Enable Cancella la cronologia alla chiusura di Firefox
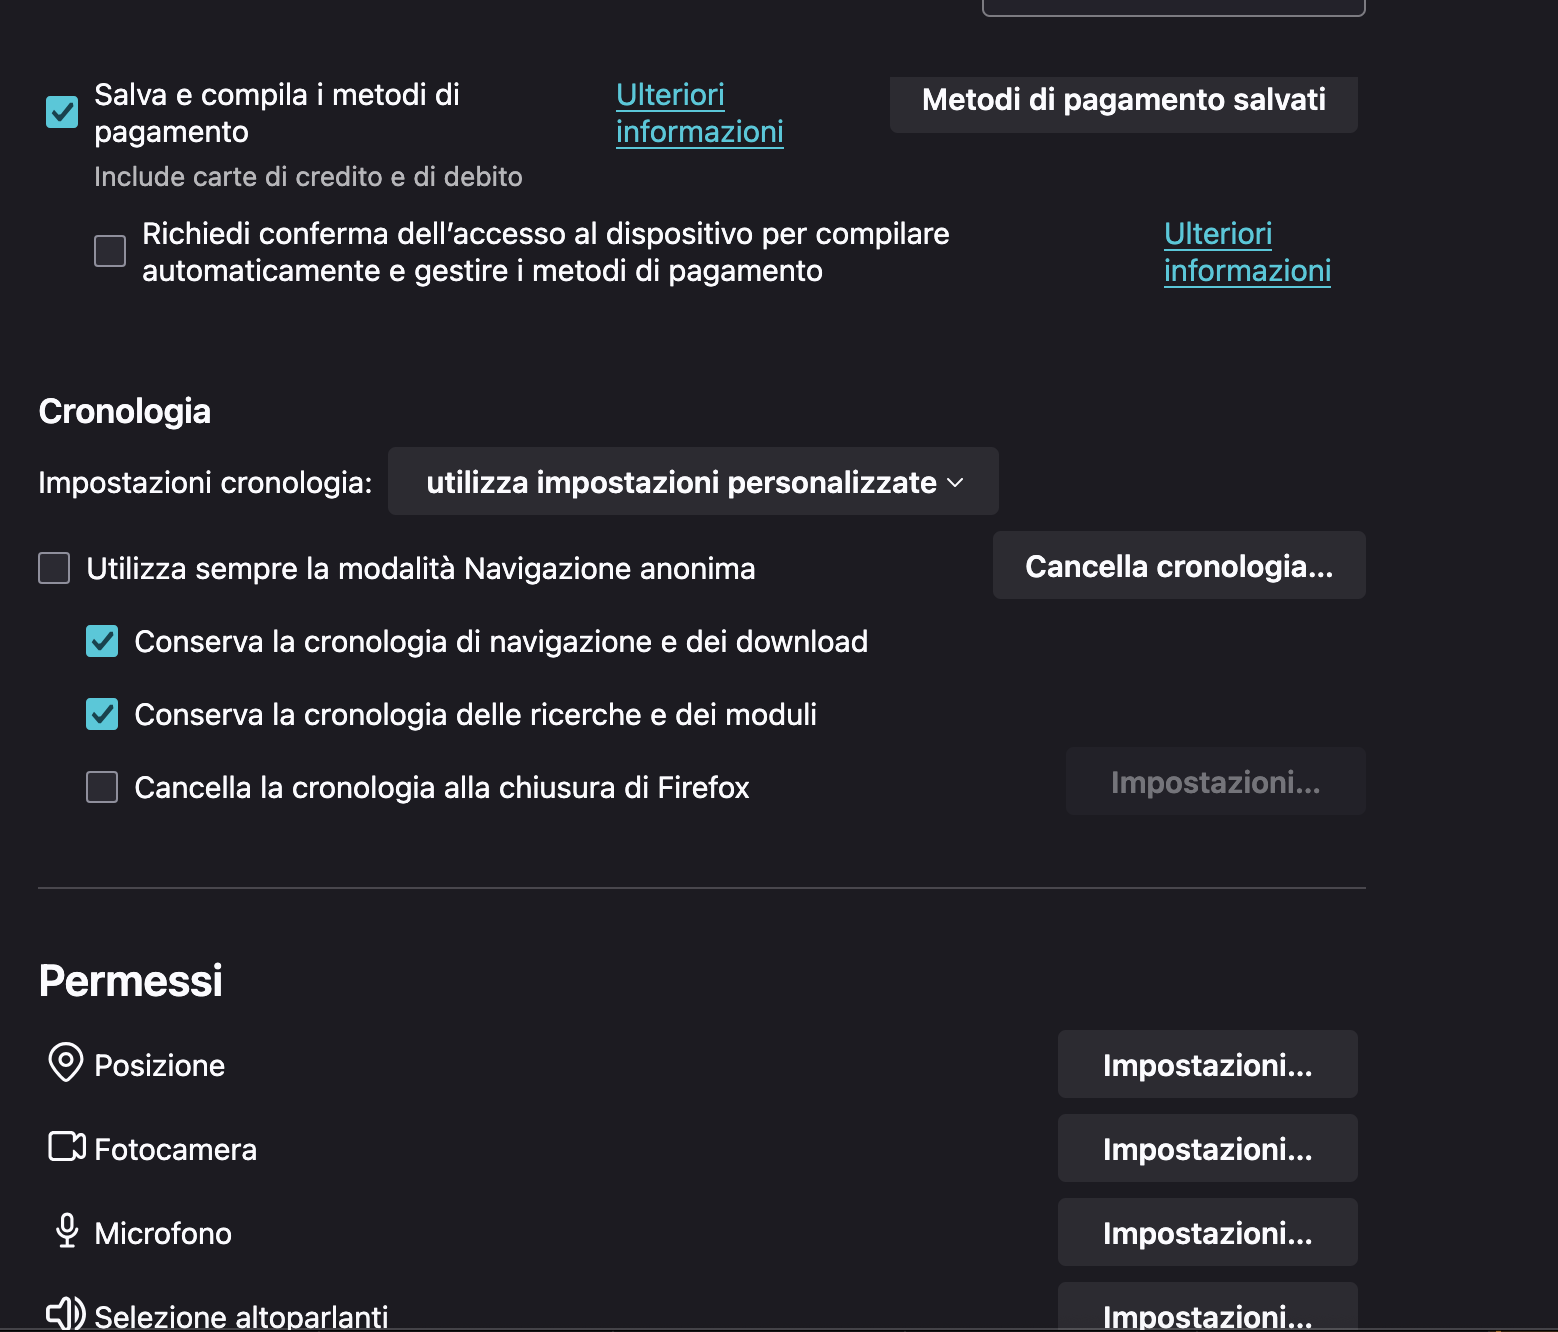The width and height of the screenshot is (1558, 1332). [x=102, y=787]
